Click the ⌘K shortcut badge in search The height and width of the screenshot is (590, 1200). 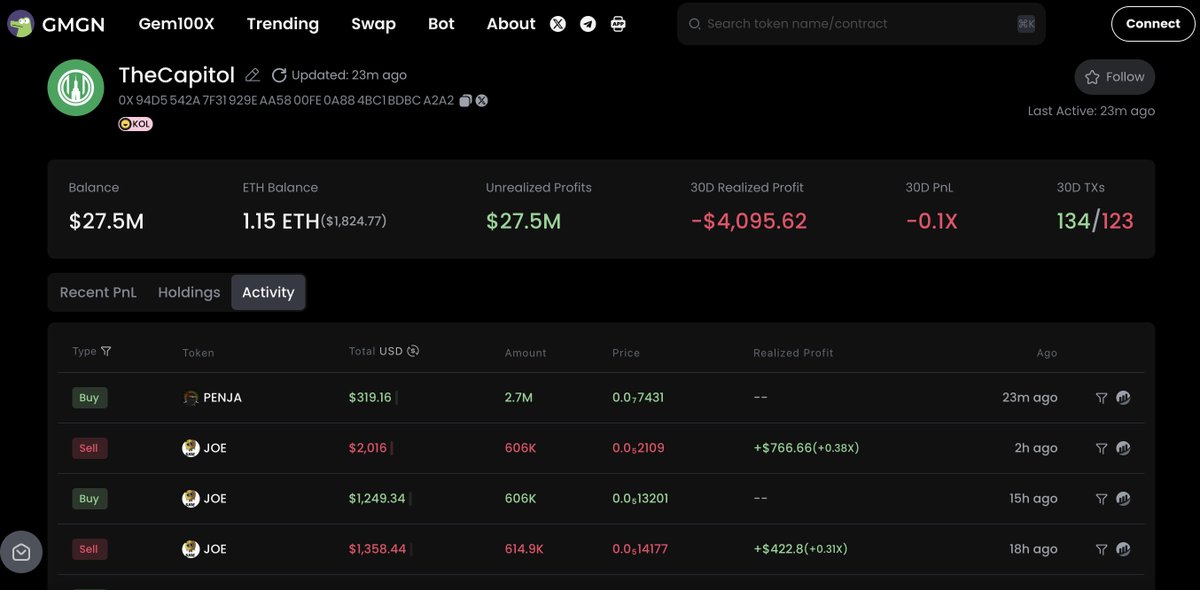(x=1026, y=24)
